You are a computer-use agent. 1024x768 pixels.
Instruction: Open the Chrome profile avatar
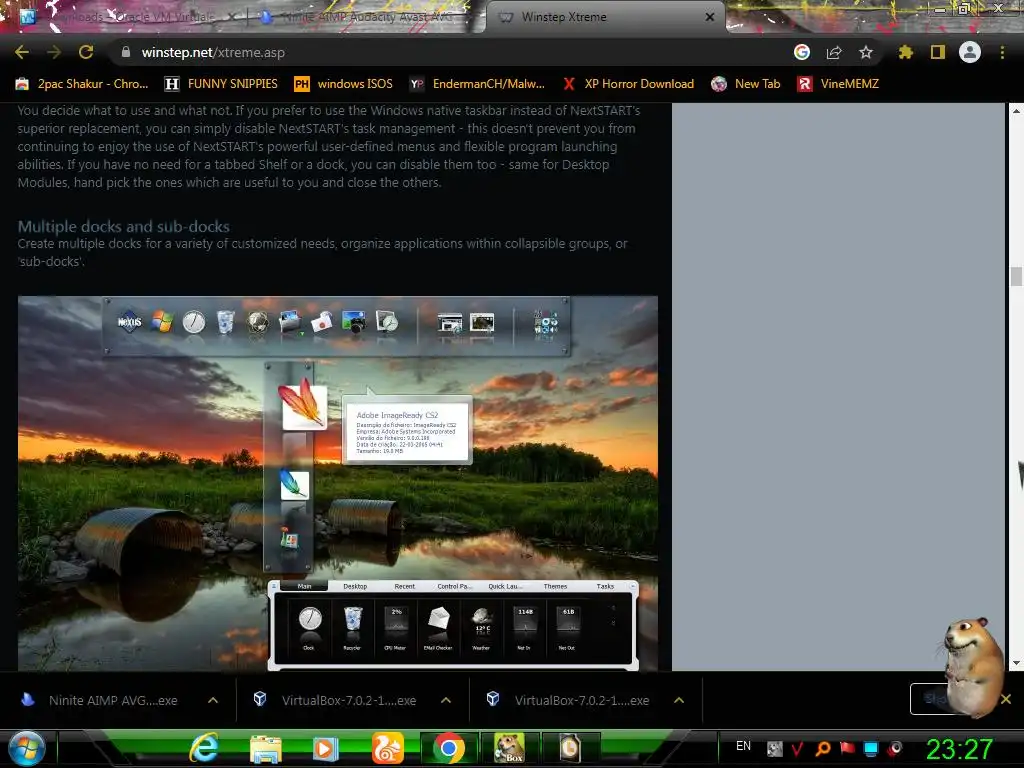pos(970,52)
